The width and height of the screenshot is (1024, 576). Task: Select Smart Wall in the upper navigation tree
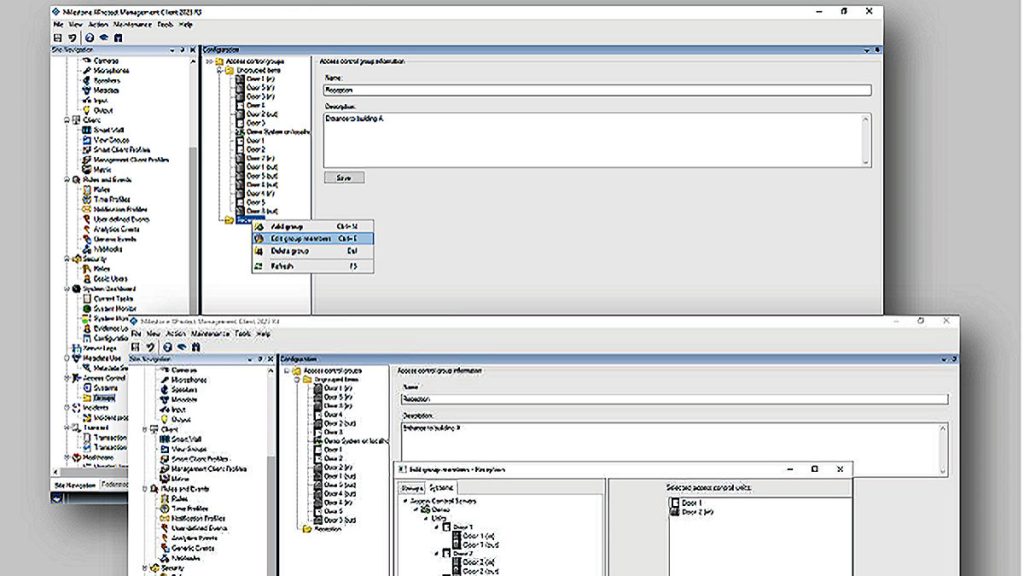[99, 130]
